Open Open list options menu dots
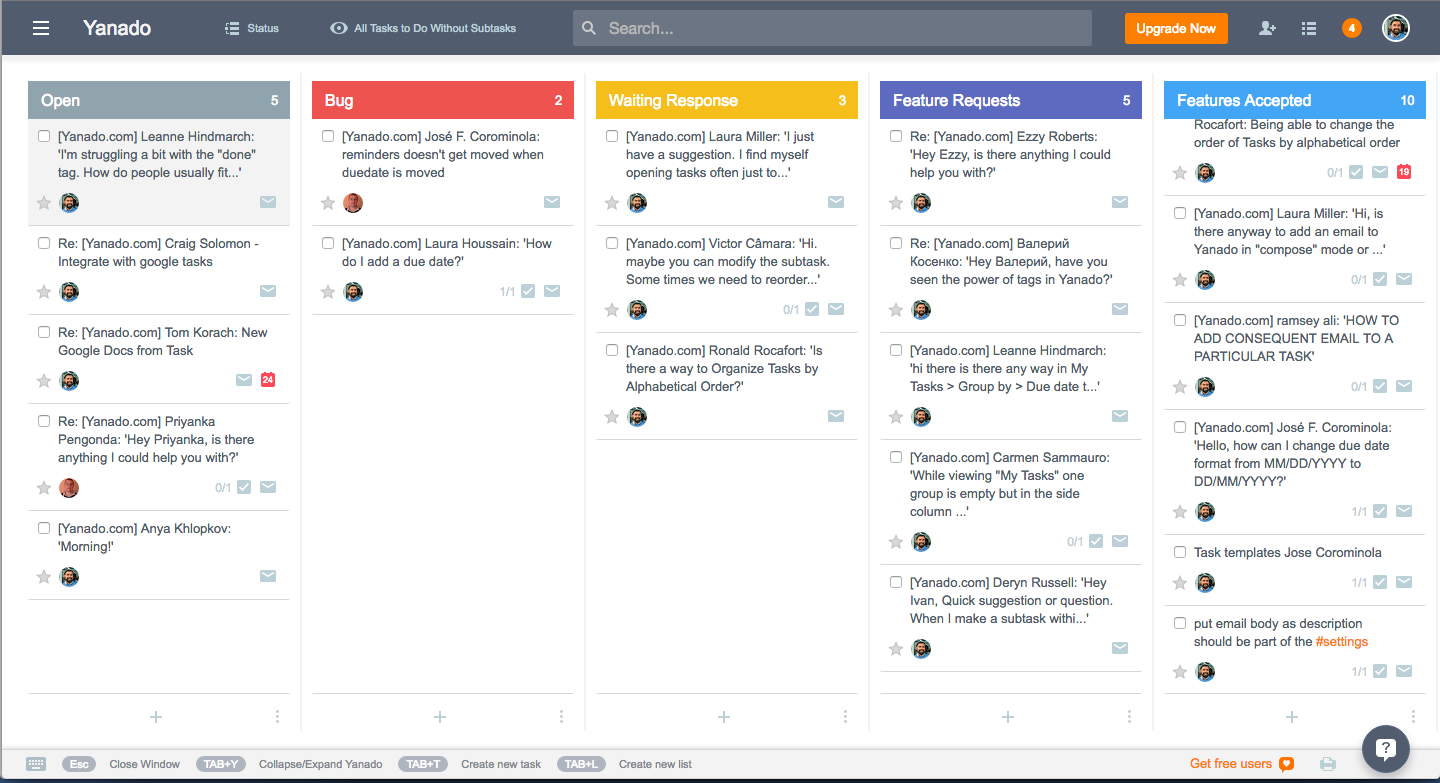Viewport: 1440px width, 783px height. tap(277, 716)
